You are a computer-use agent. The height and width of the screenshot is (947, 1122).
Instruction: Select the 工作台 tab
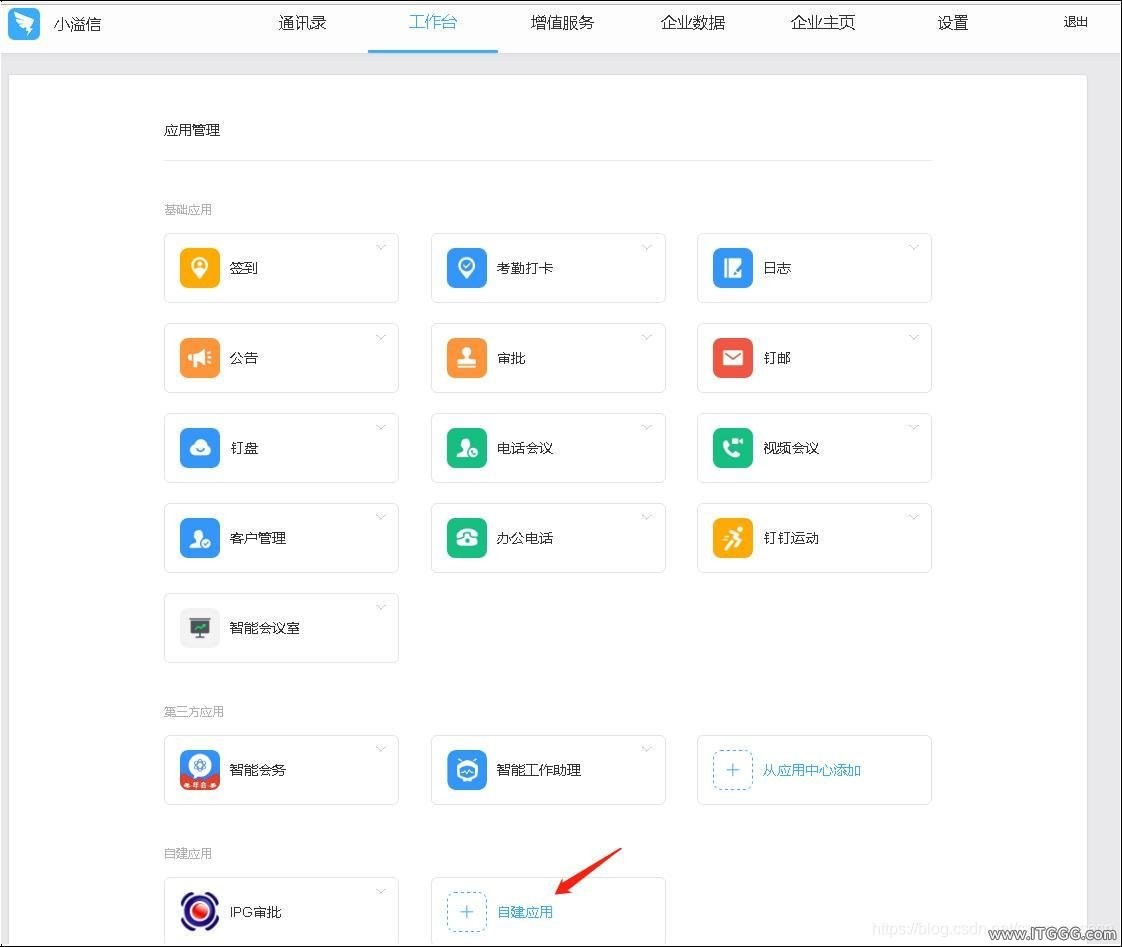(x=432, y=23)
